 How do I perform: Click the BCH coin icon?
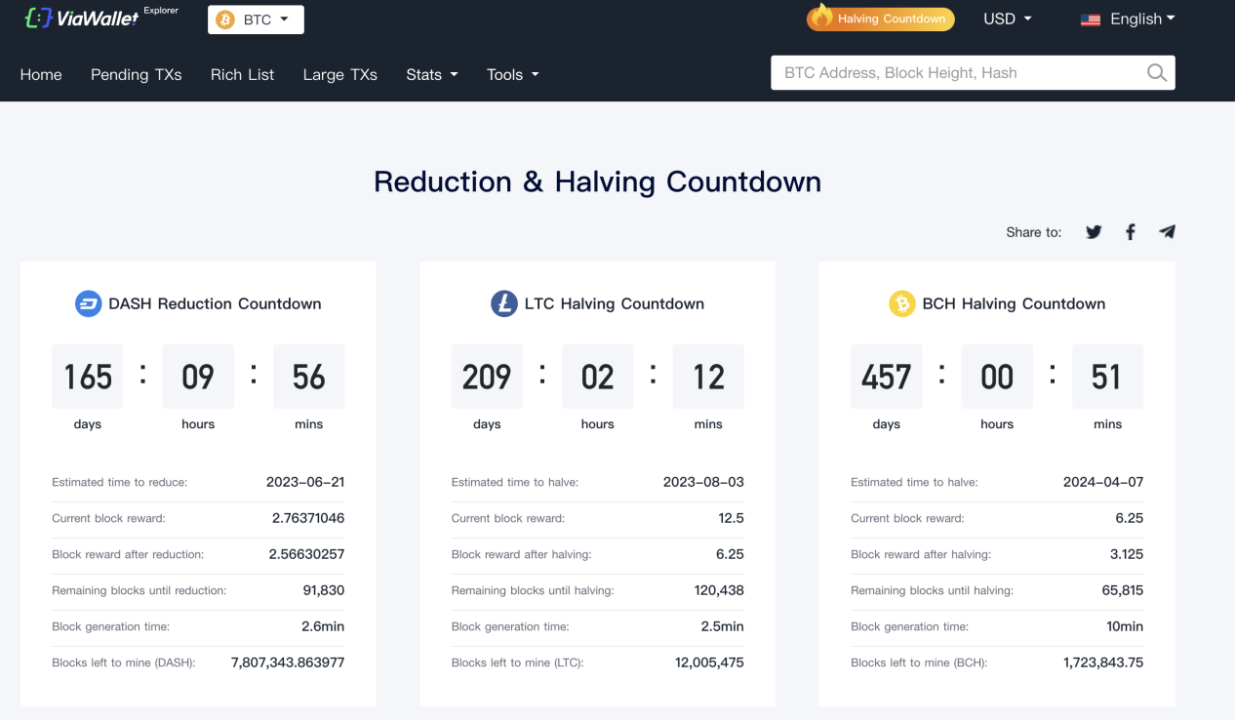[902, 304]
